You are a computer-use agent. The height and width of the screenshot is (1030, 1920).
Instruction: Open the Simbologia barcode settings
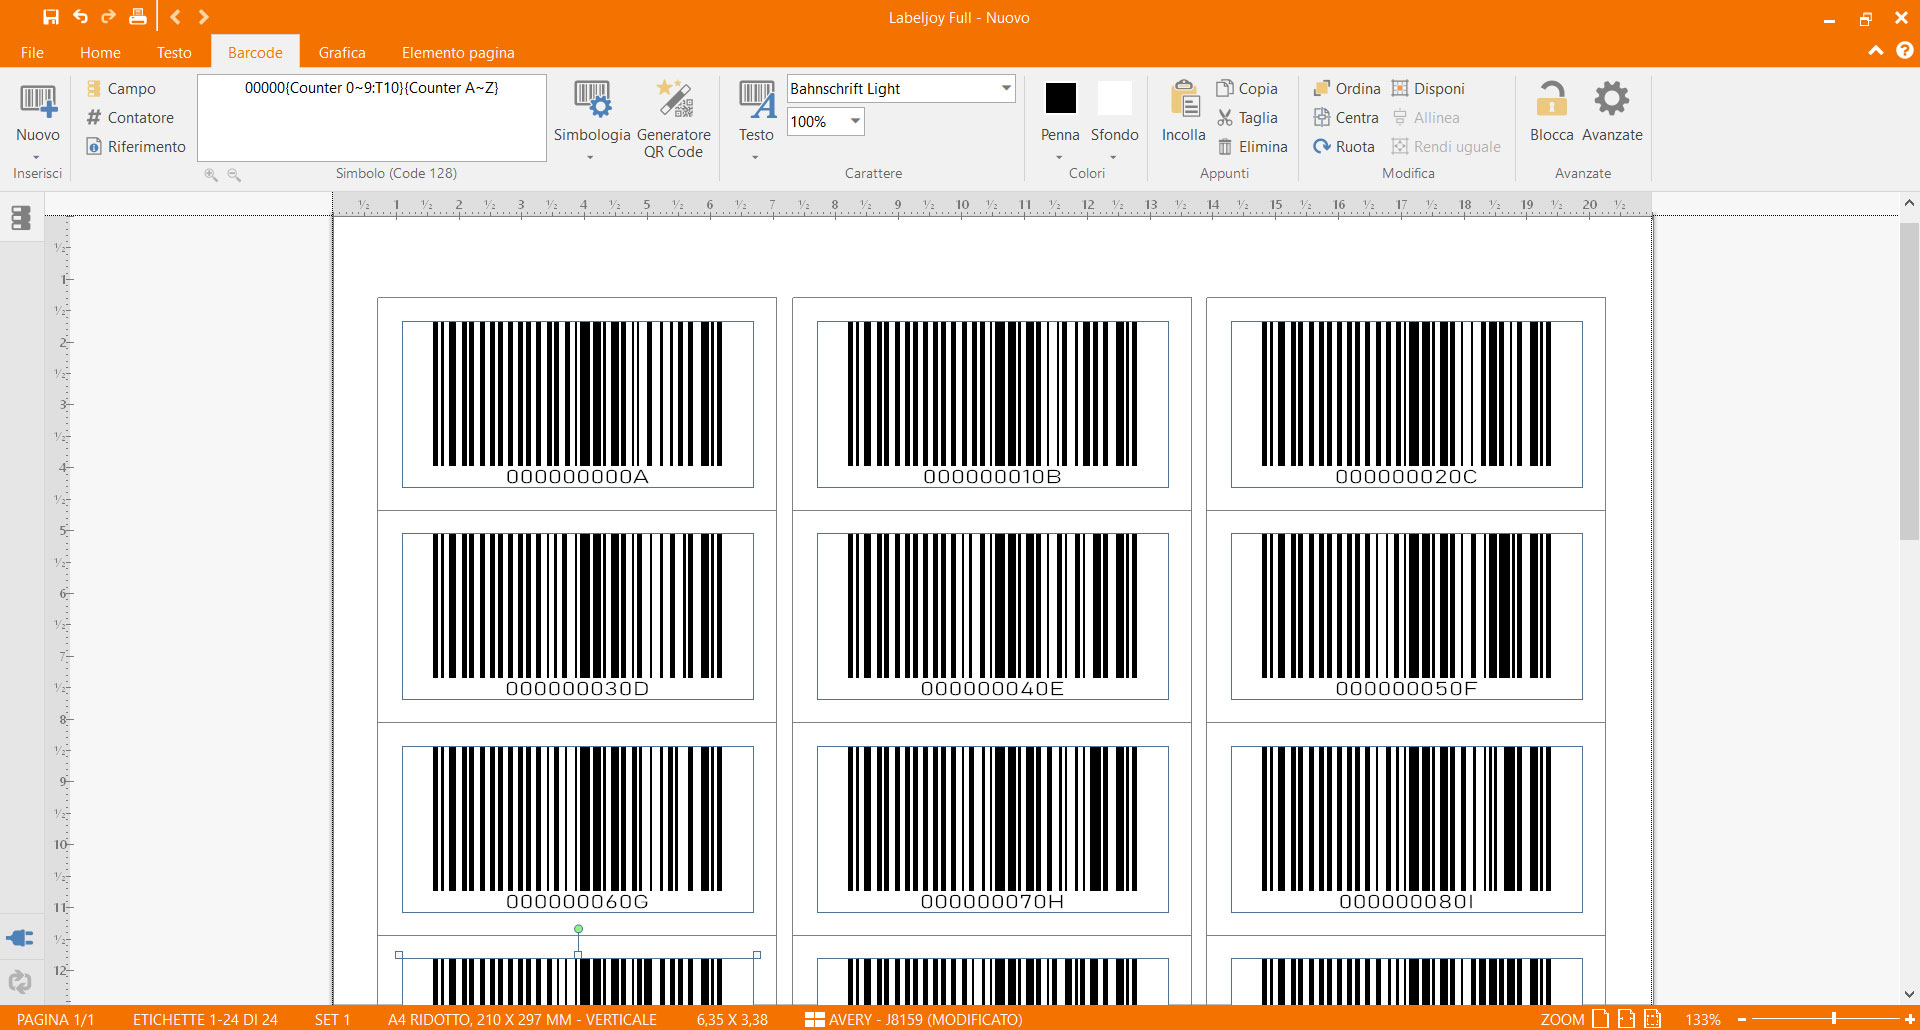tap(592, 112)
